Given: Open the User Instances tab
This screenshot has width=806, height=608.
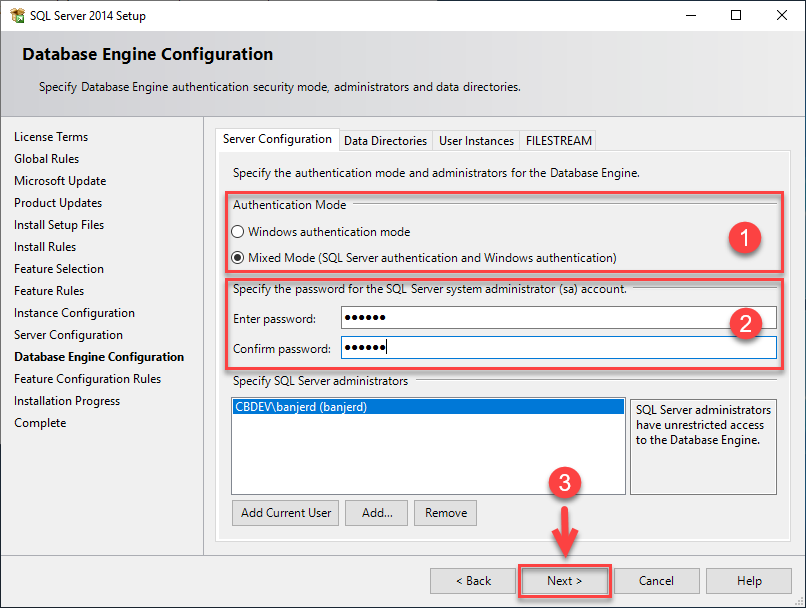Looking at the screenshot, I should (476, 141).
